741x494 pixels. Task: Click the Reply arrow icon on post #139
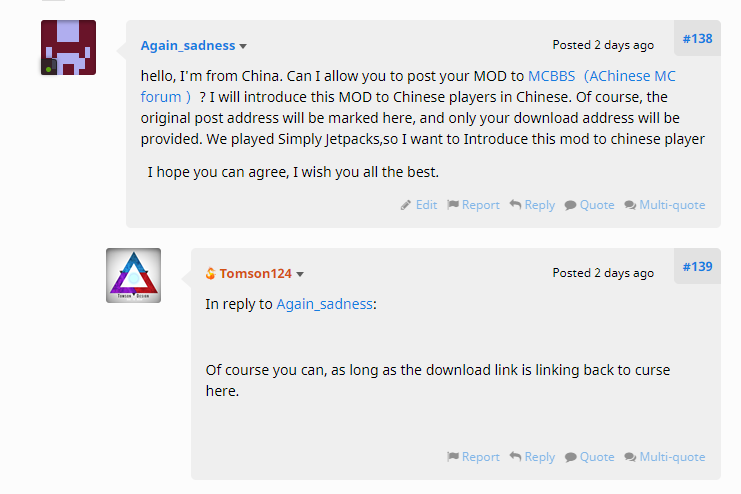[515, 457]
